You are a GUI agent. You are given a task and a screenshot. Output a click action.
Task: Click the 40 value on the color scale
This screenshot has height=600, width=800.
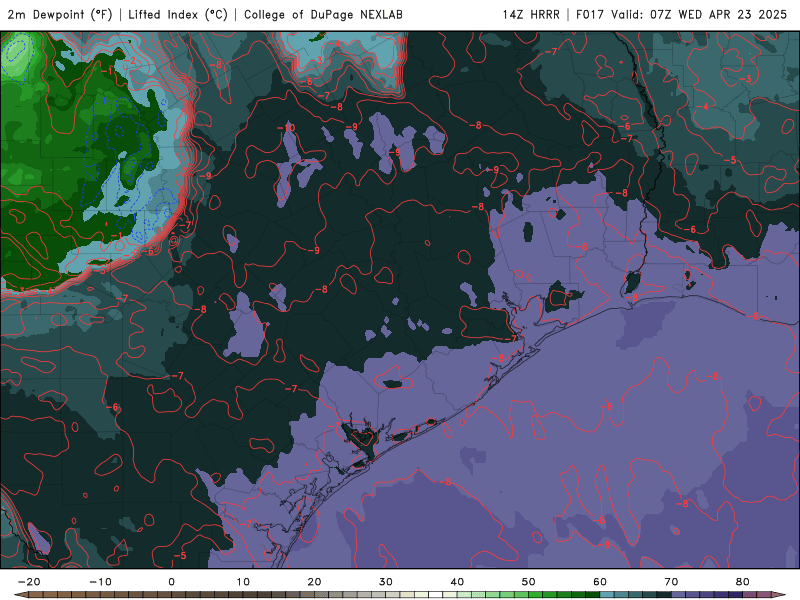pos(457,582)
